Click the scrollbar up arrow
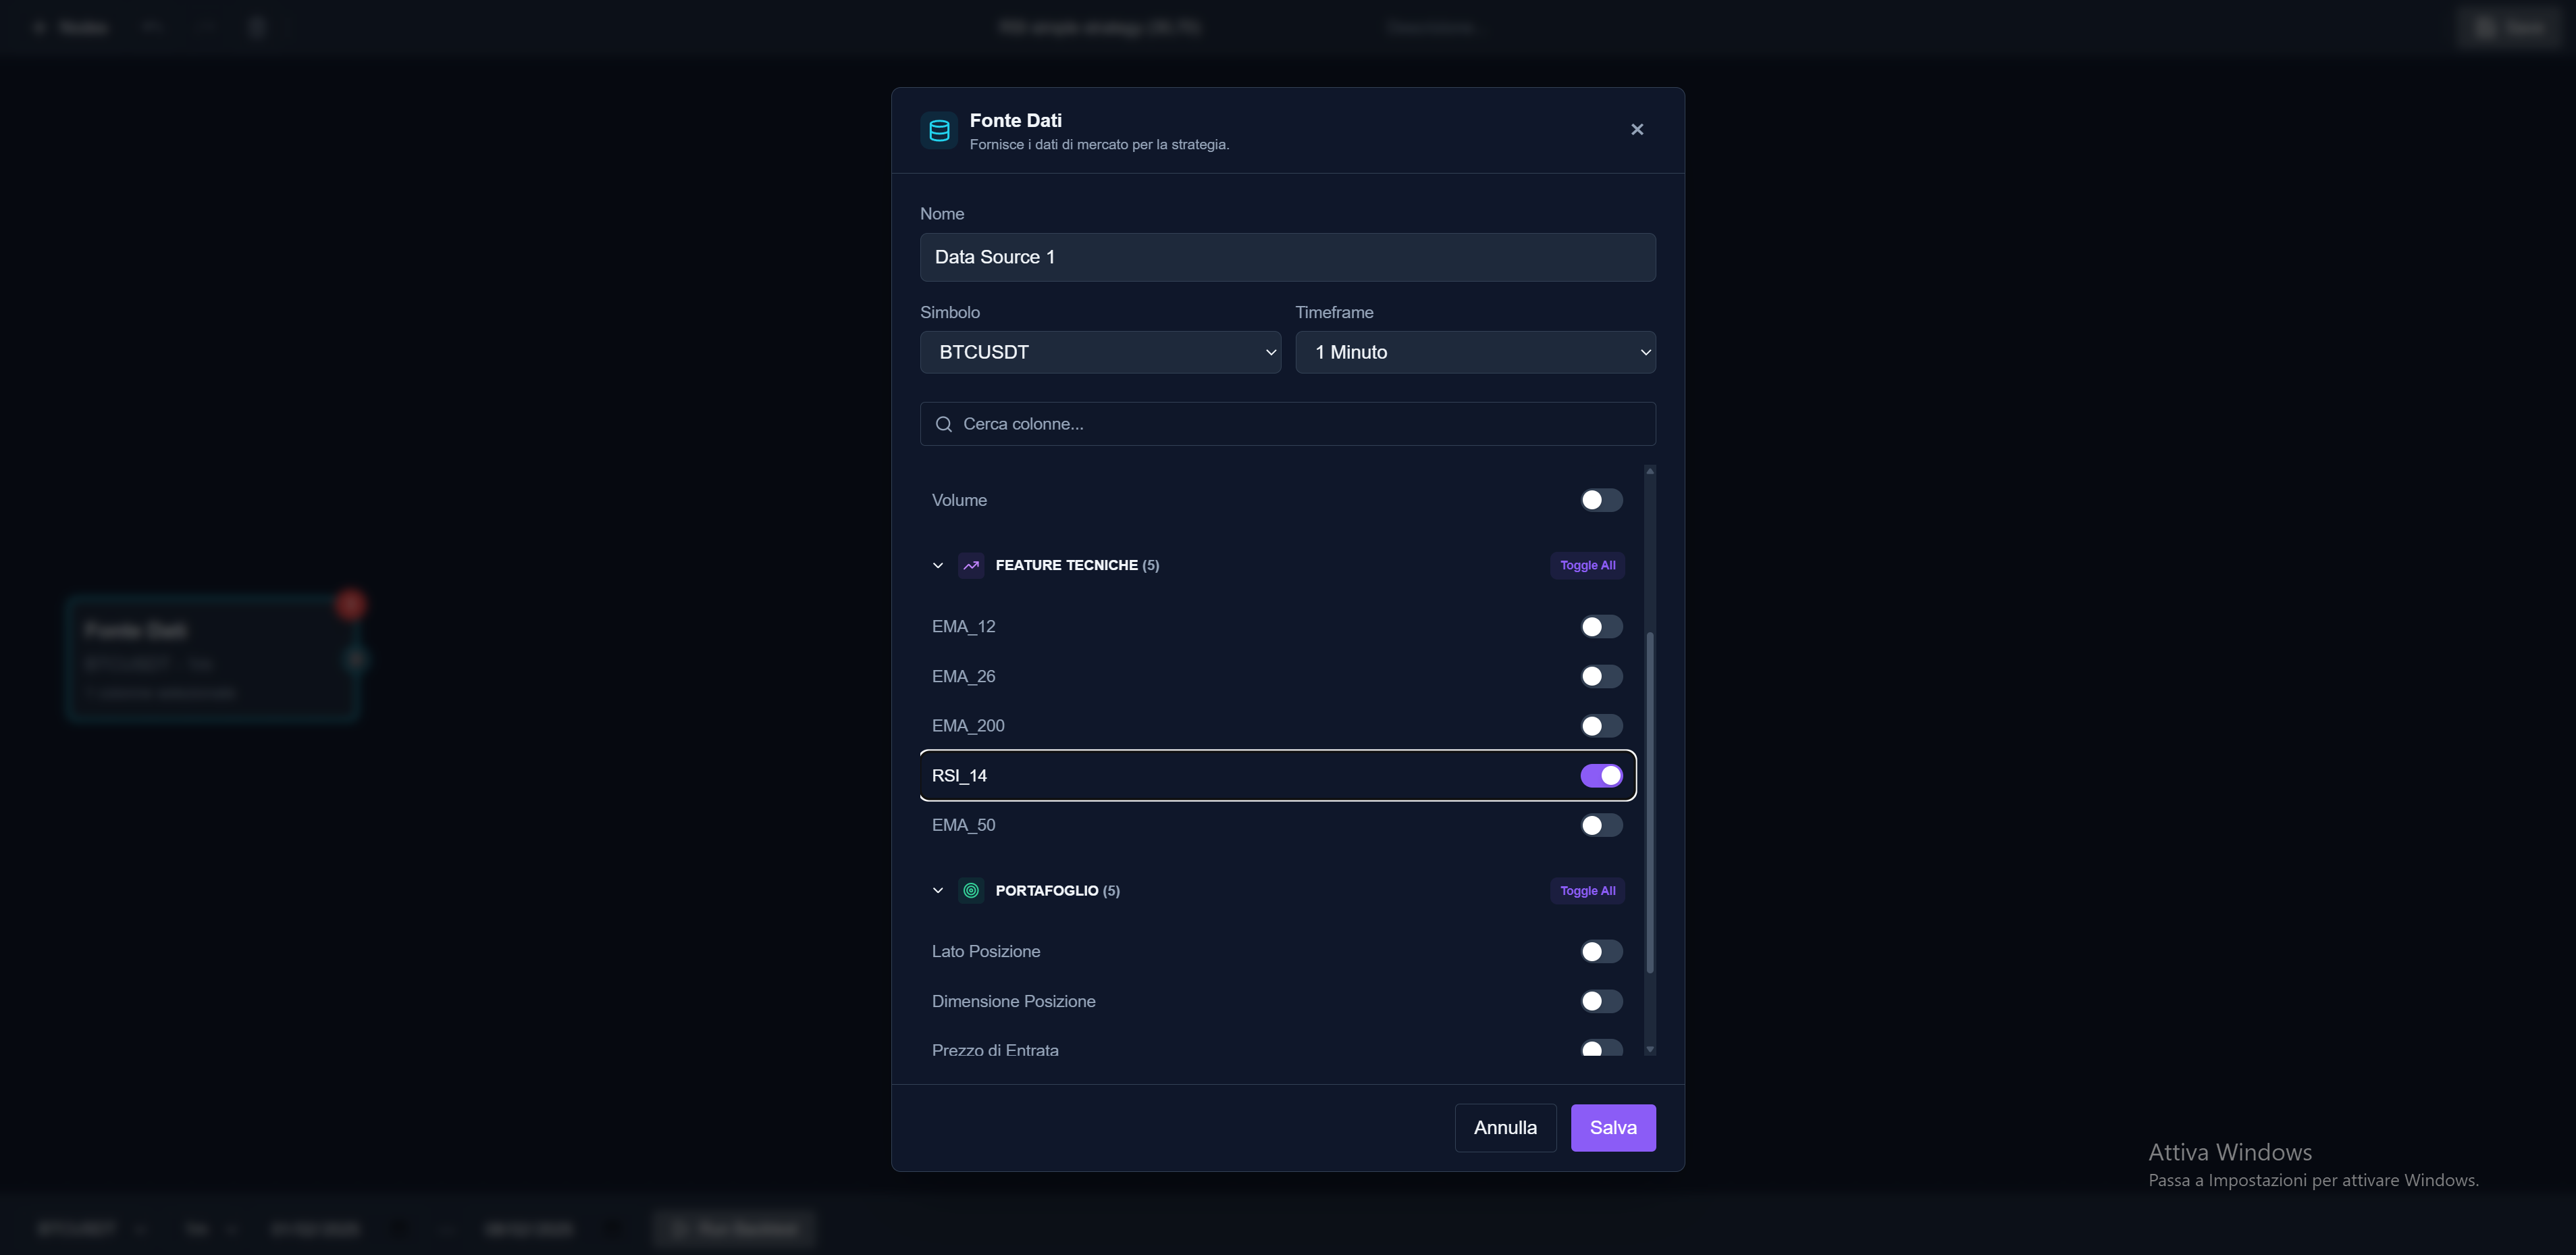The height and width of the screenshot is (1255, 2576). coord(1650,470)
